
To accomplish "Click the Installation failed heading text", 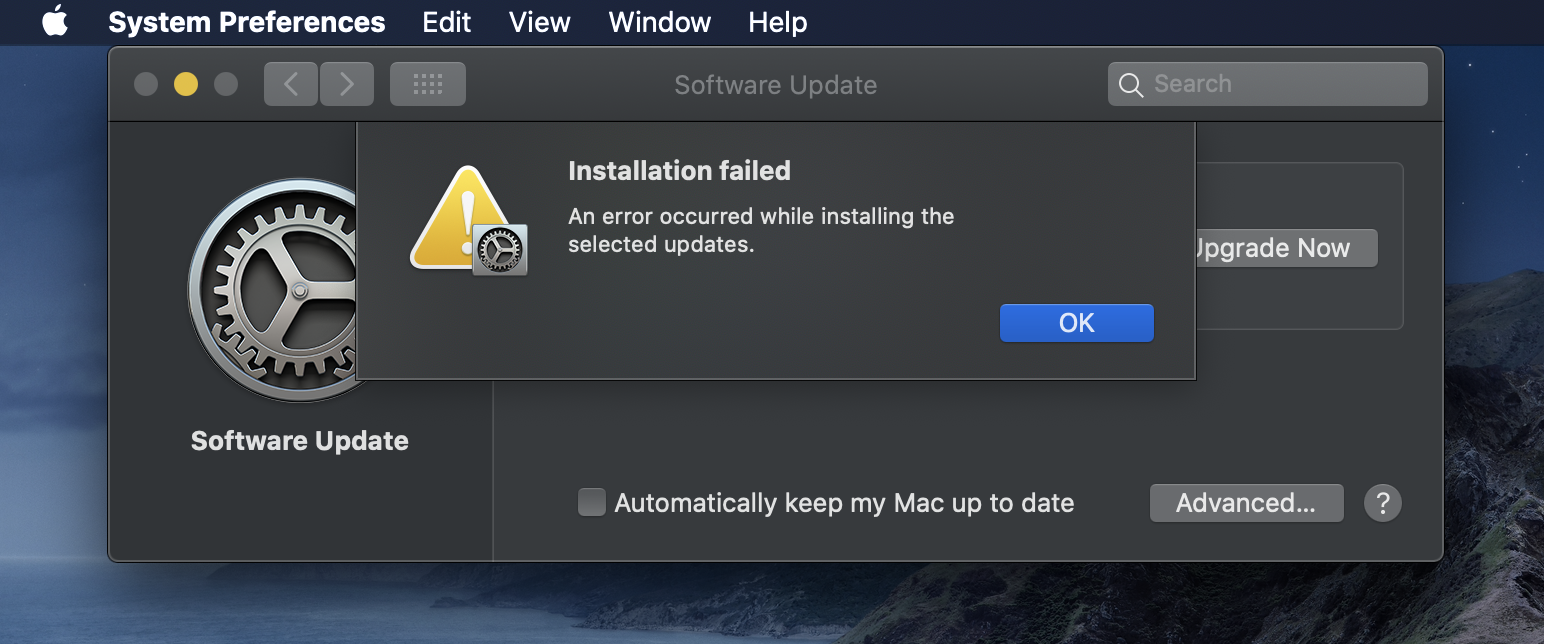I will [x=679, y=171].
